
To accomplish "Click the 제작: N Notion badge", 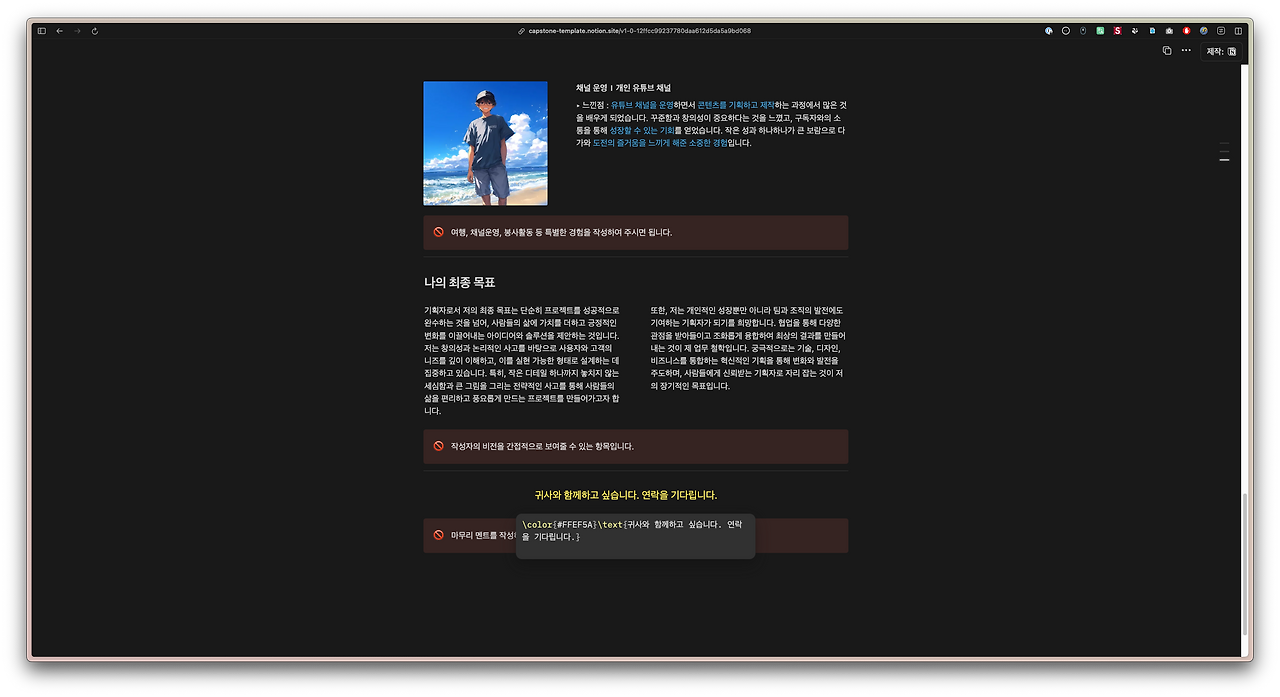I will (1221, 51).
